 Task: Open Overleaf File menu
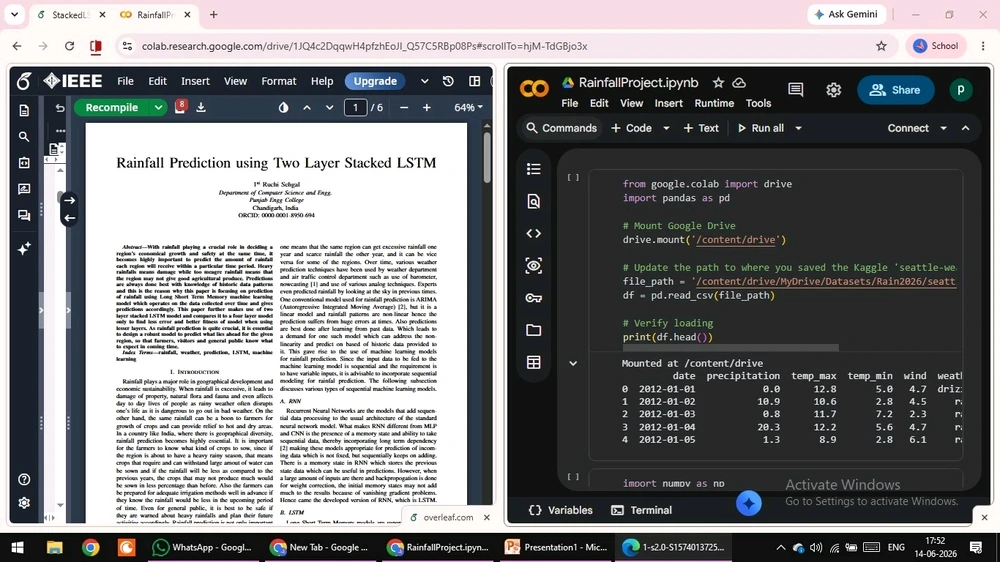[125, 81]
